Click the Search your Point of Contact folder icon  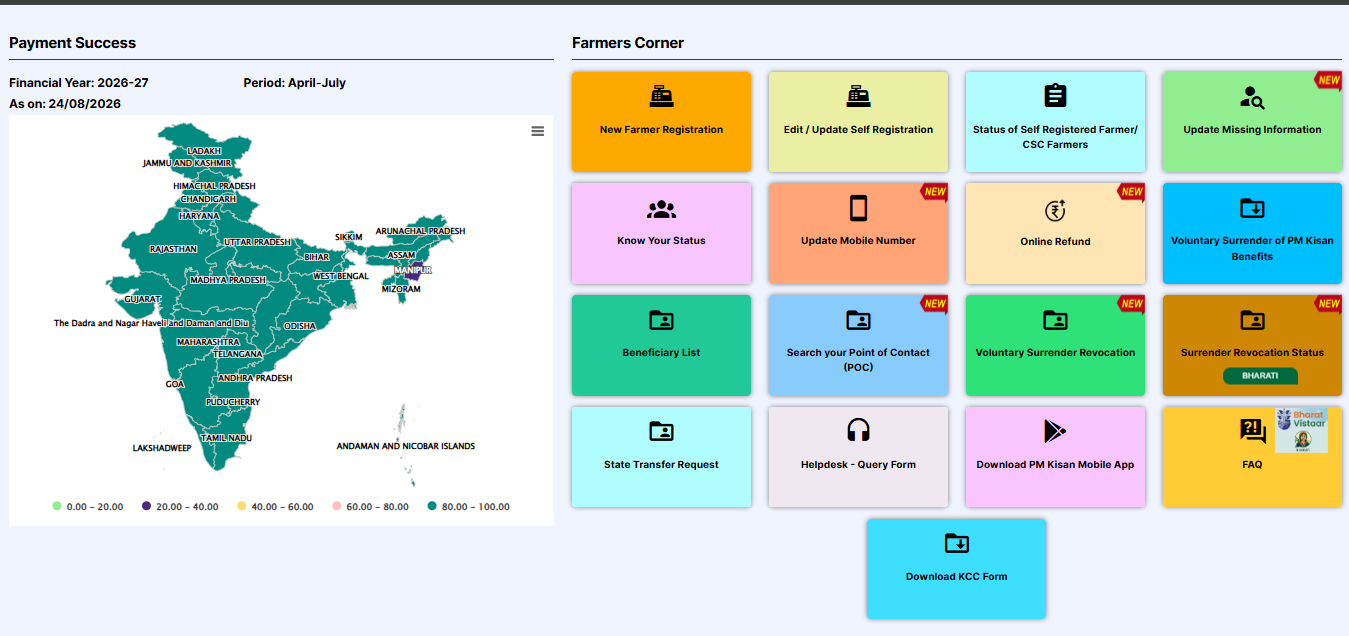[858, 320]
